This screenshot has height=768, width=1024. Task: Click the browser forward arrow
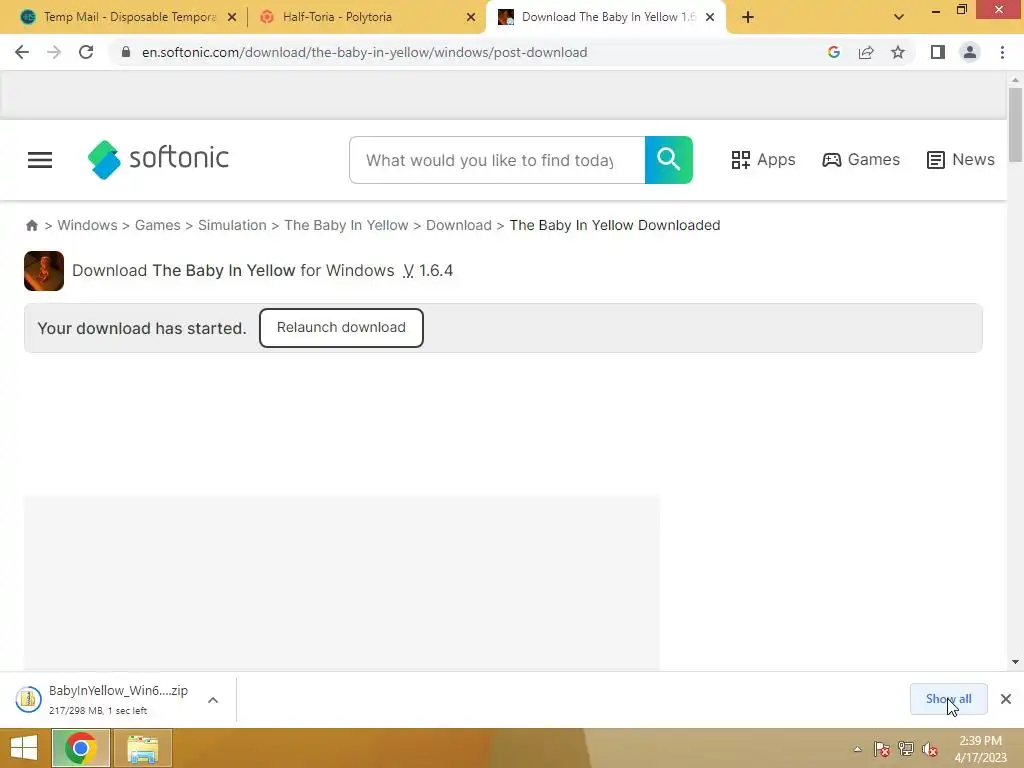[54, 52]
